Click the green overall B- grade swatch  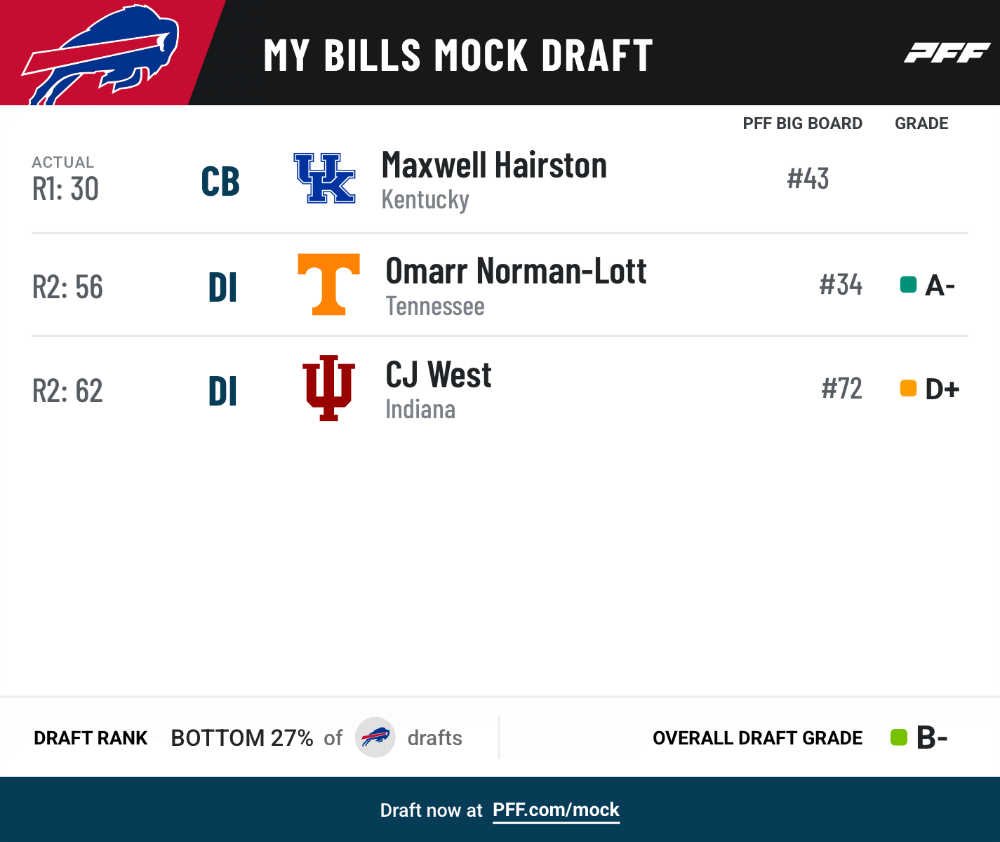coord(899,737)
